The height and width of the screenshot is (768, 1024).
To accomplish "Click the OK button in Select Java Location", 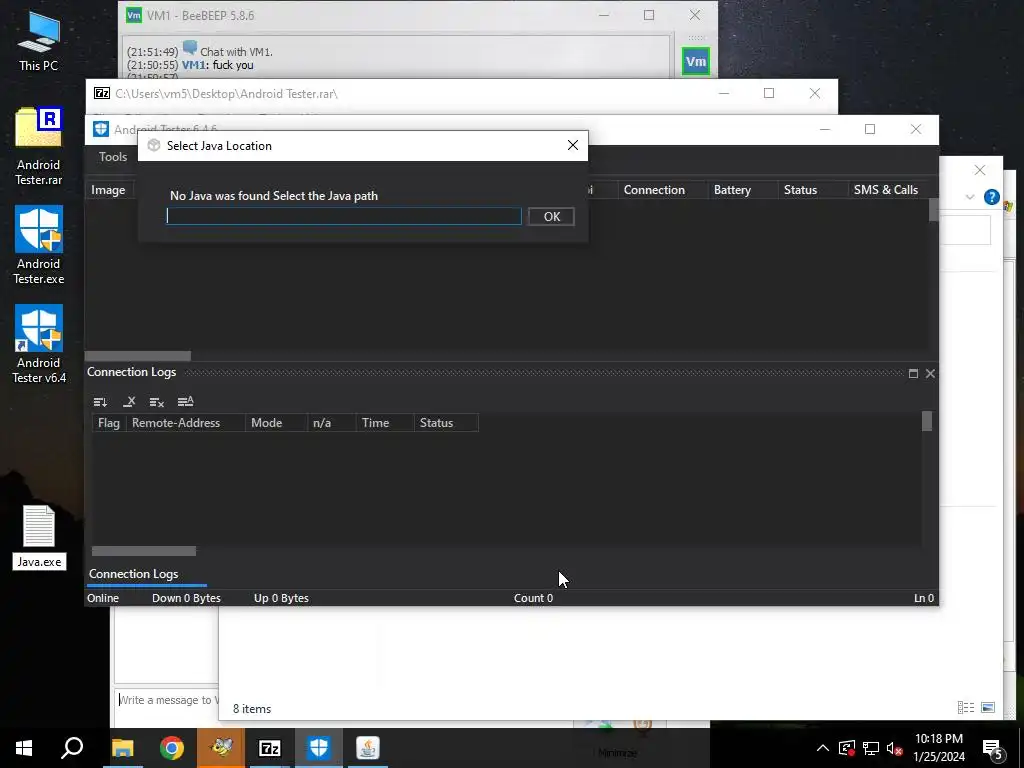I will click(551, 217).
